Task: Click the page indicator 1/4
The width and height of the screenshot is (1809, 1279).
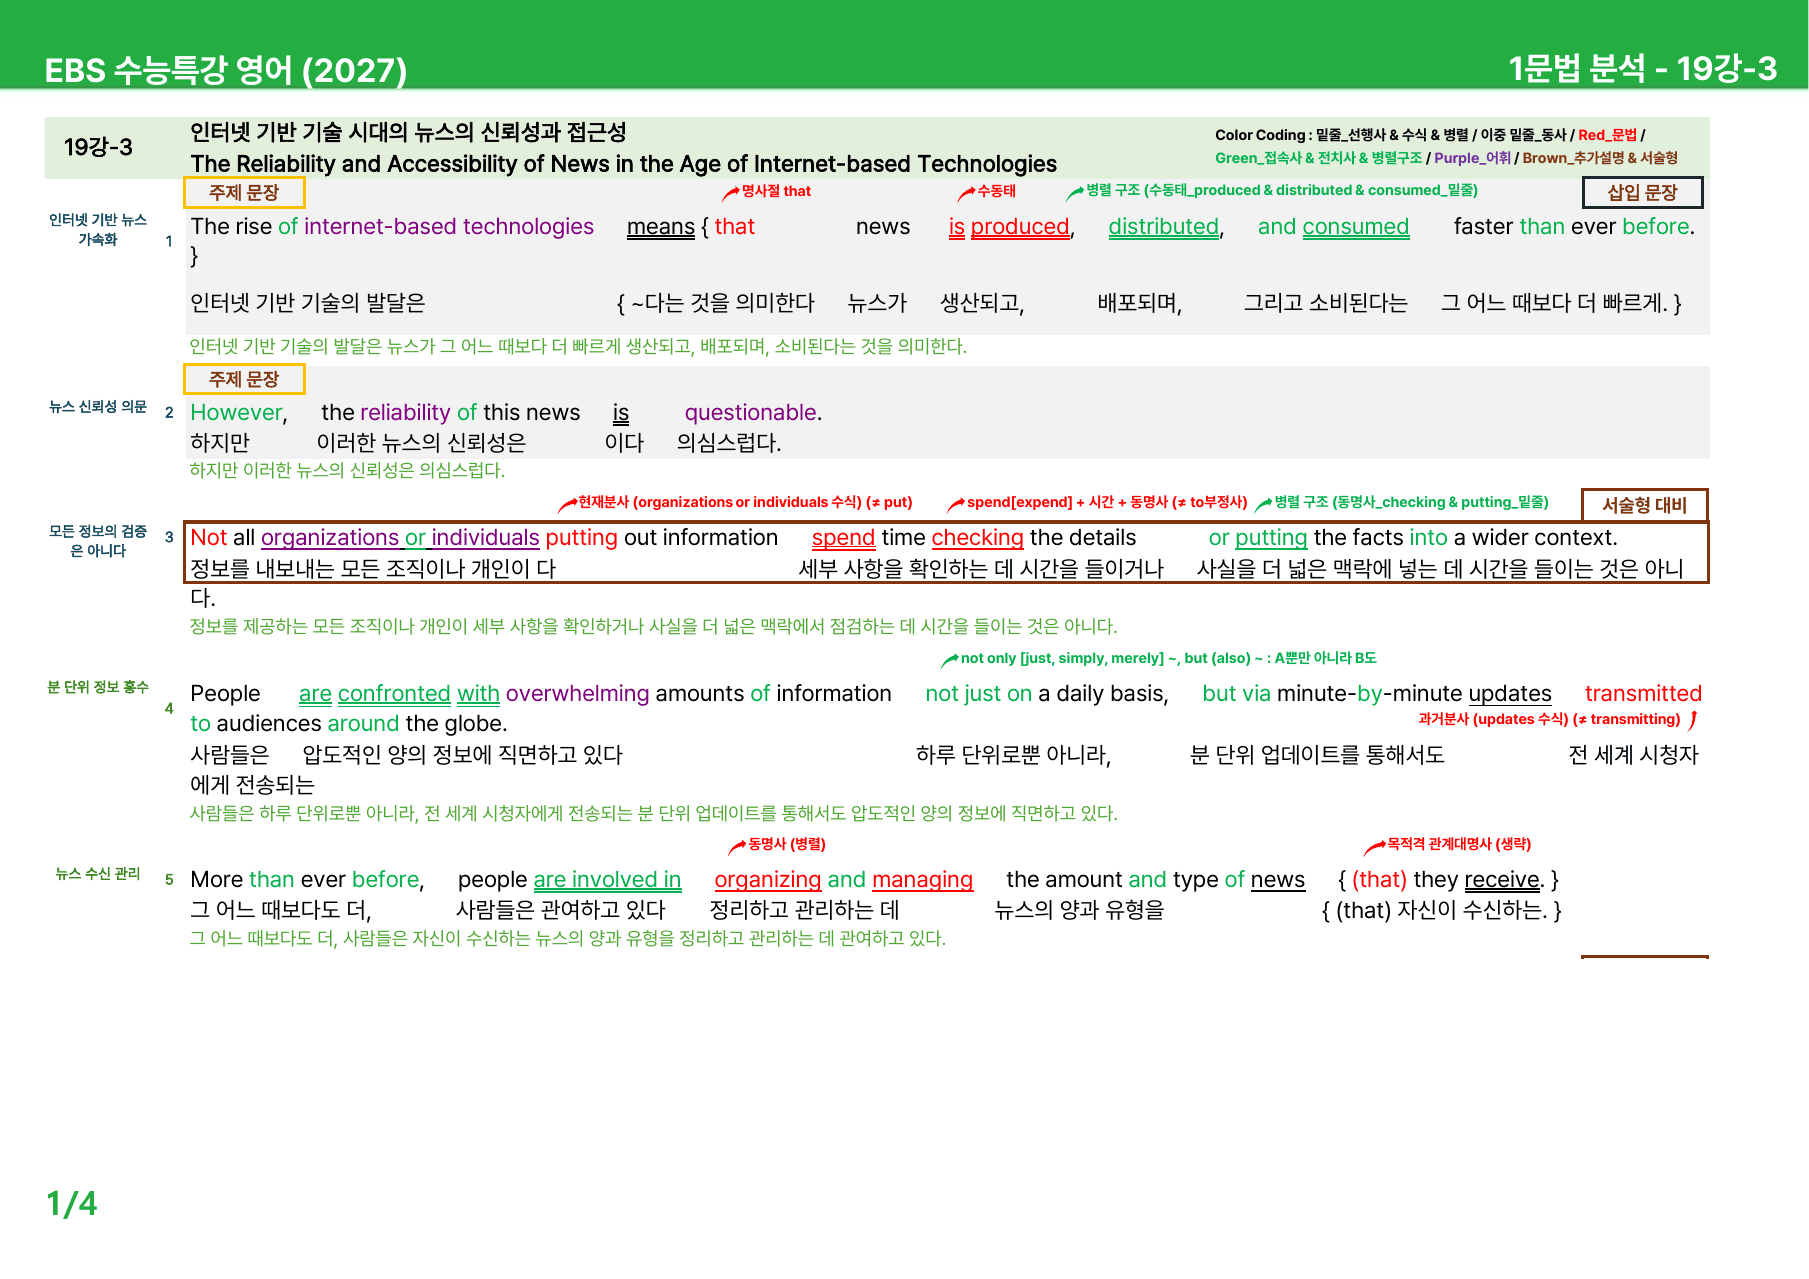Action: (x=72, y=1204)
